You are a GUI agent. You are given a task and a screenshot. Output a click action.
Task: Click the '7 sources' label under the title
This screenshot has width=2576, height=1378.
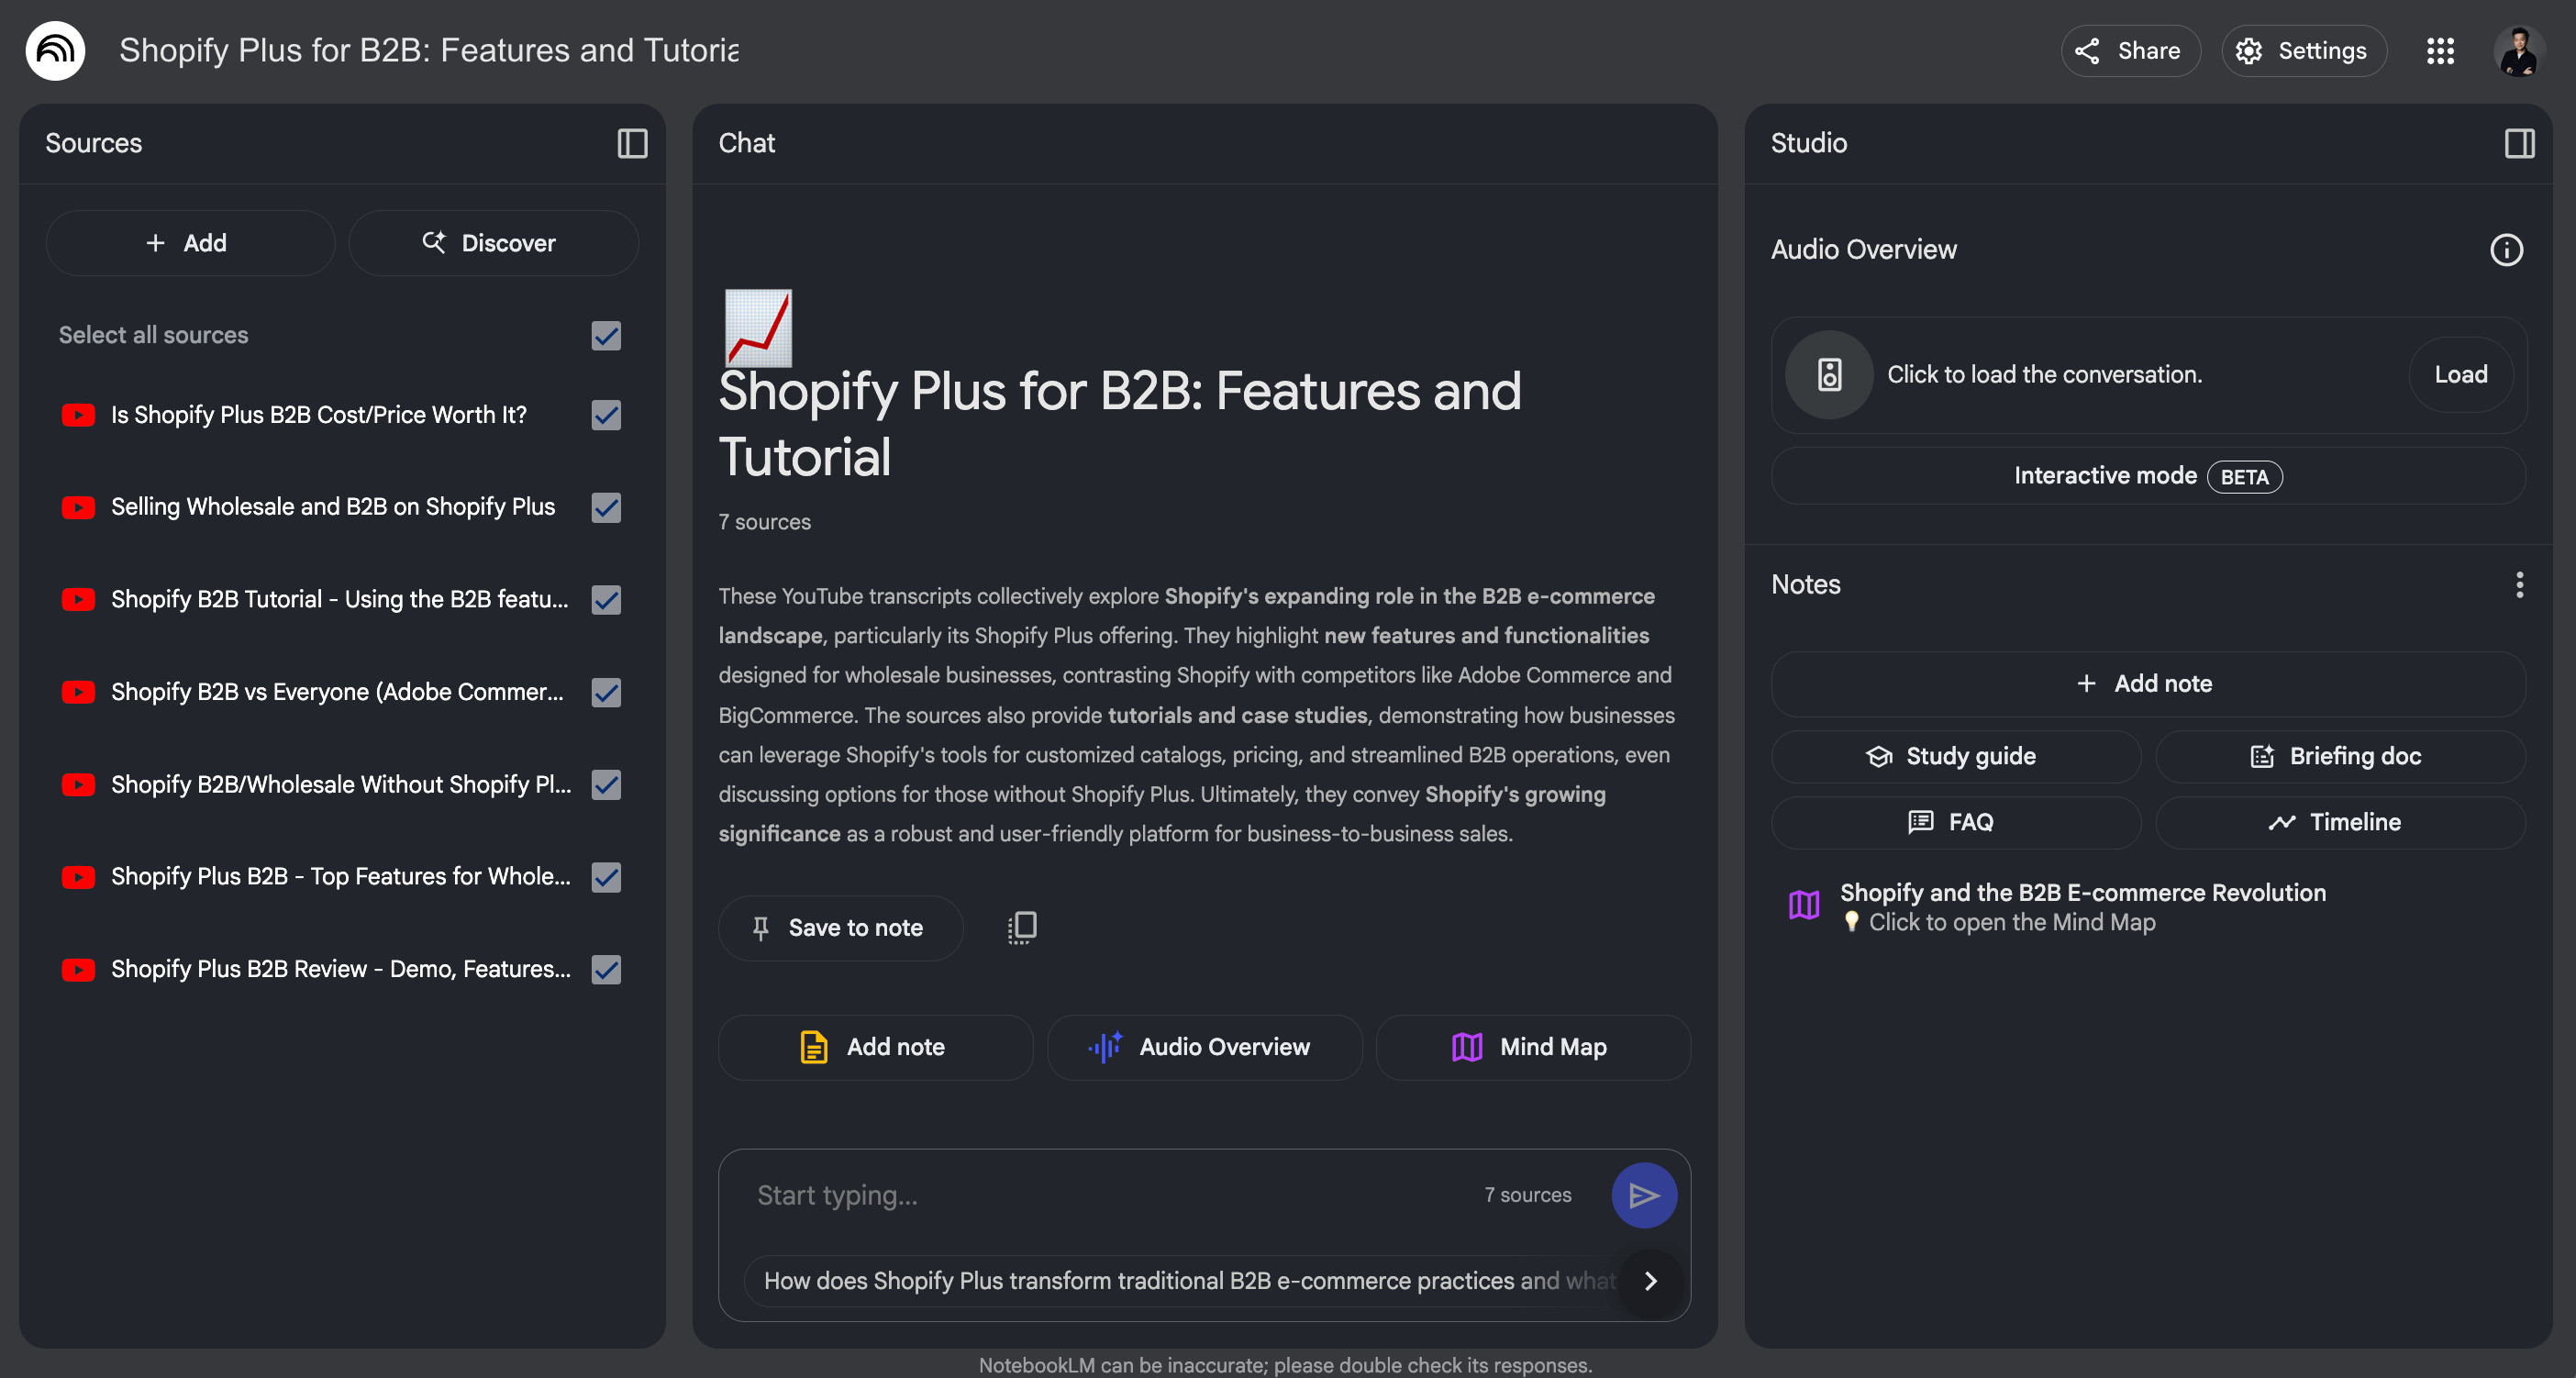coord(764,522)
